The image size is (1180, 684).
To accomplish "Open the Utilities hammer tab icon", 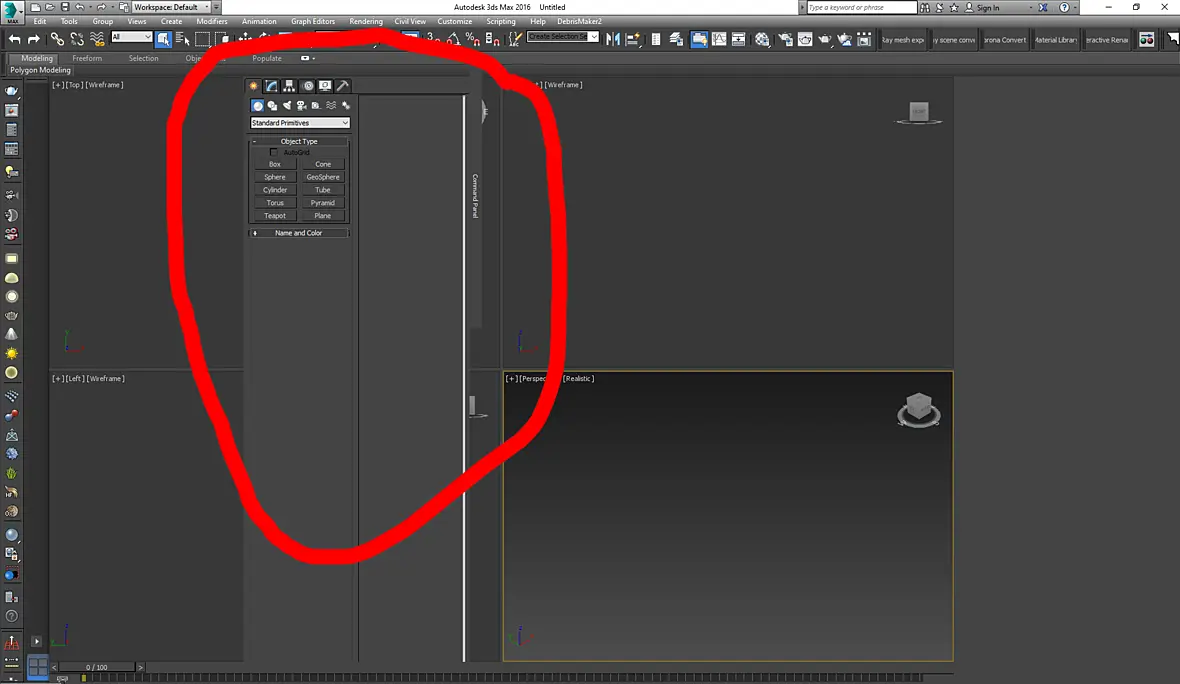I will point(342,86).
